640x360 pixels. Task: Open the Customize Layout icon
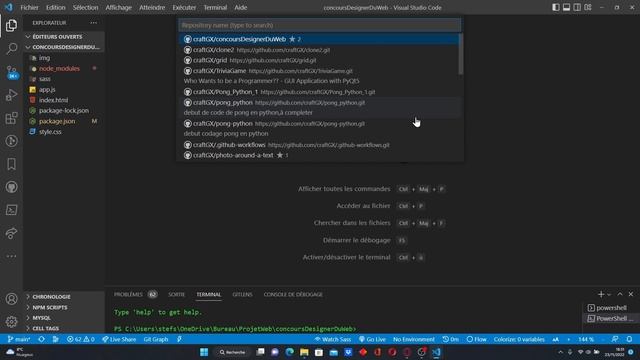click(x=588, y=7)
